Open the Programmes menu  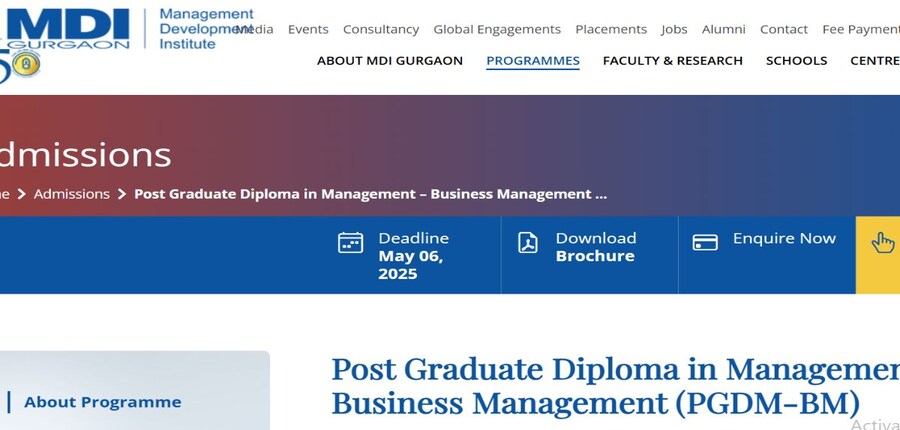click(x=532, y=61)
